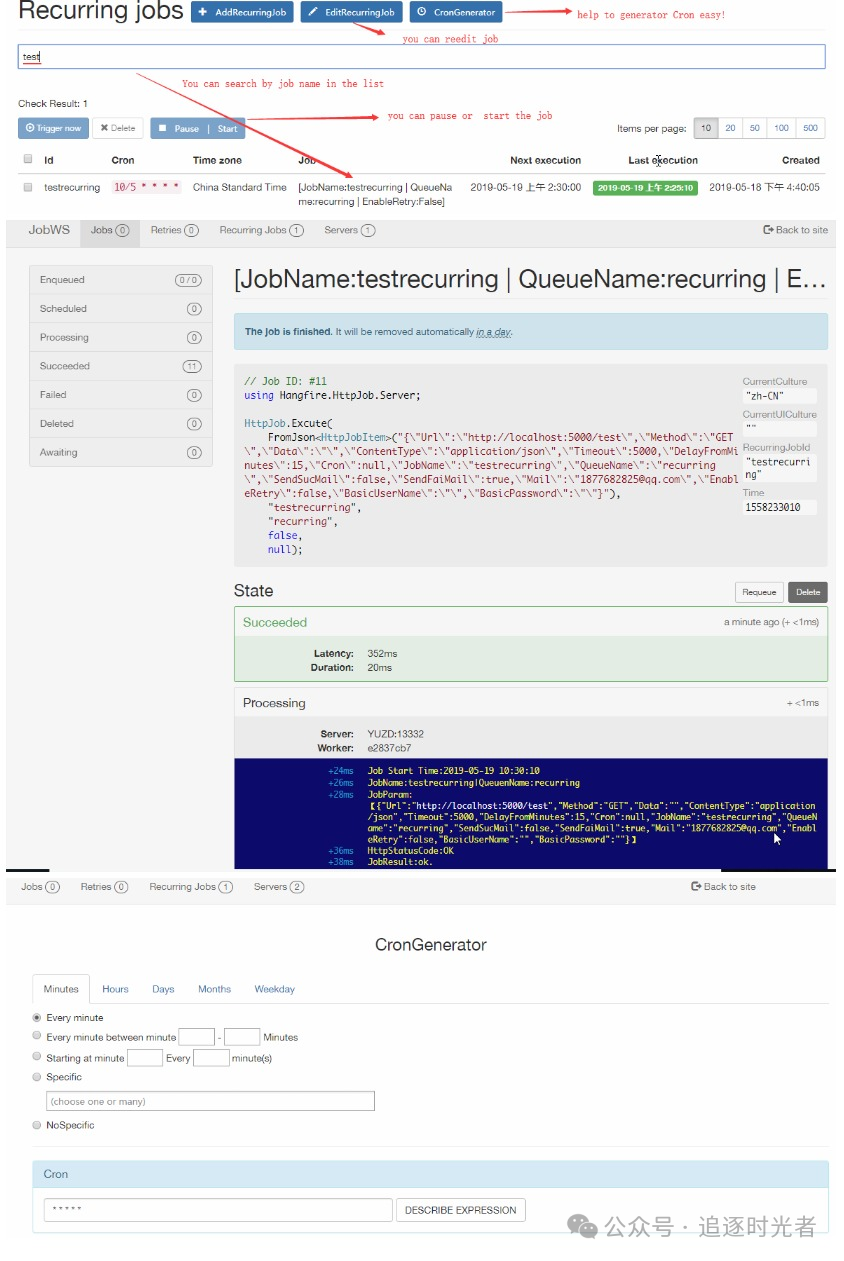Viewport: 844px width, 1261px height.
Task: Switch to the Hours tab
Action: (x=115, y=989)
